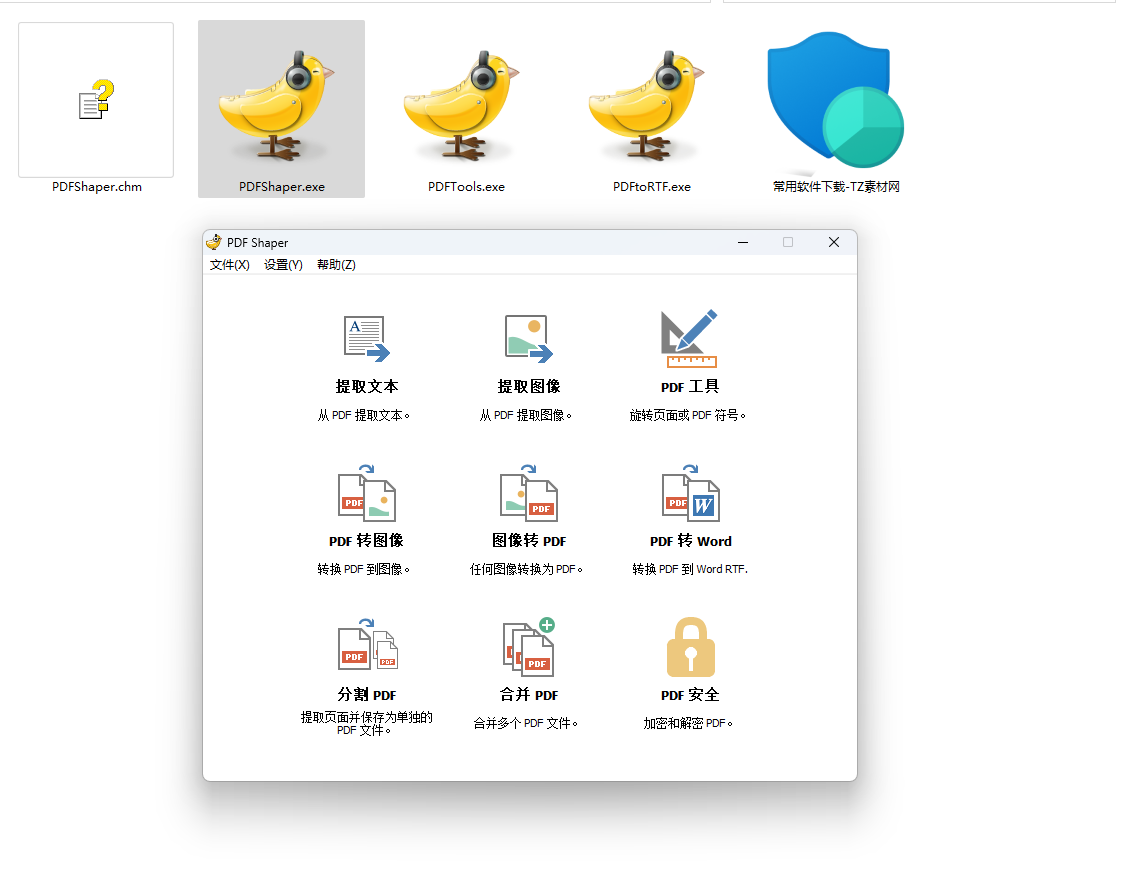The image size is (1125, 869).
Task: Open the 设置(Y) menu
Action: click(283, 265)
